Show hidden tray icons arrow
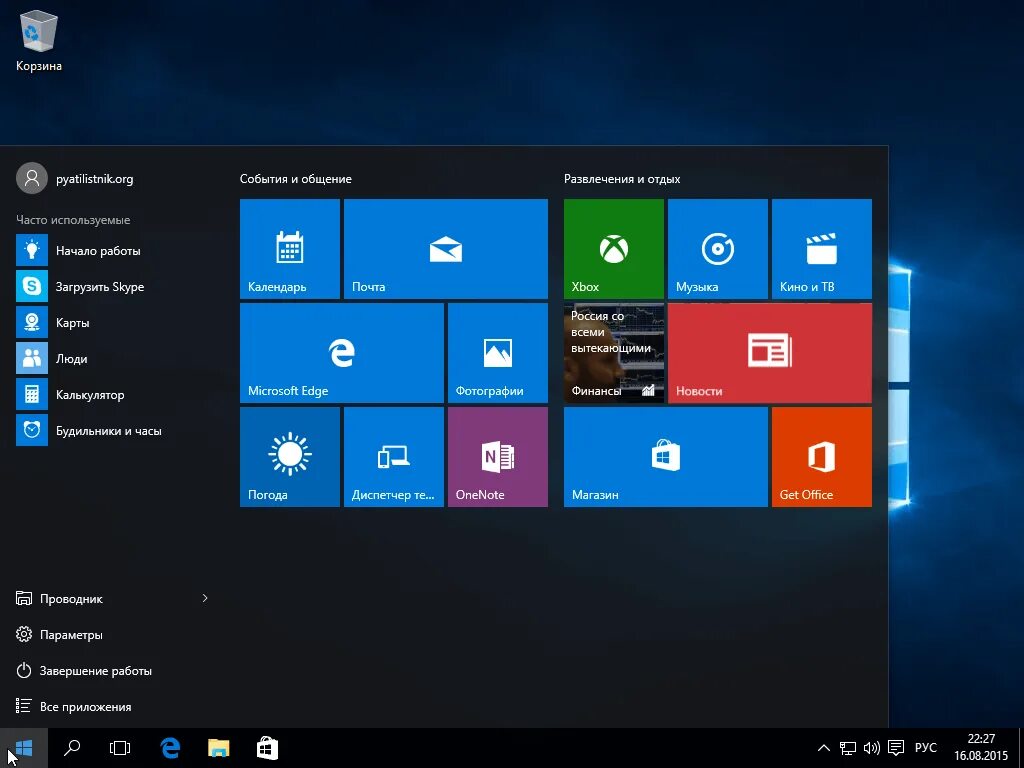The image size is (1024, 768). point(824,748)
